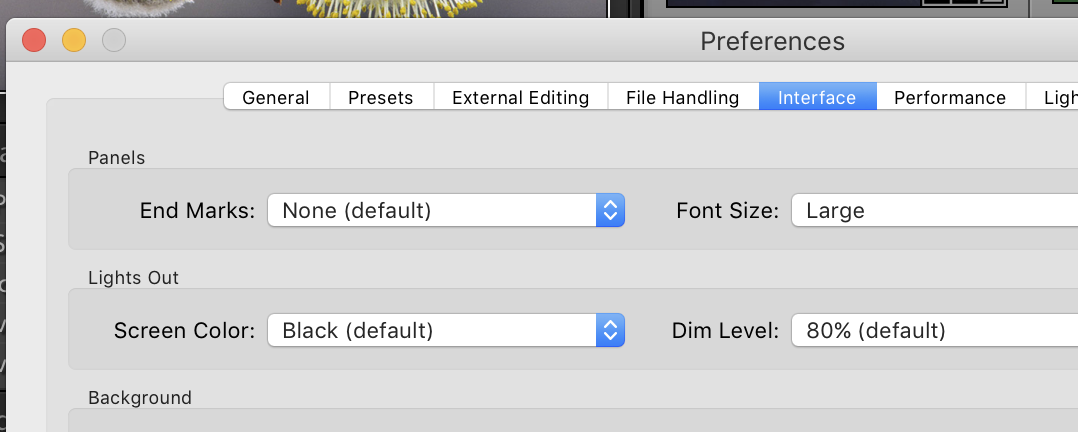Viewport: 1078px width, 432px height.
Task: Switch to the General tab
Action: [276, 97]
